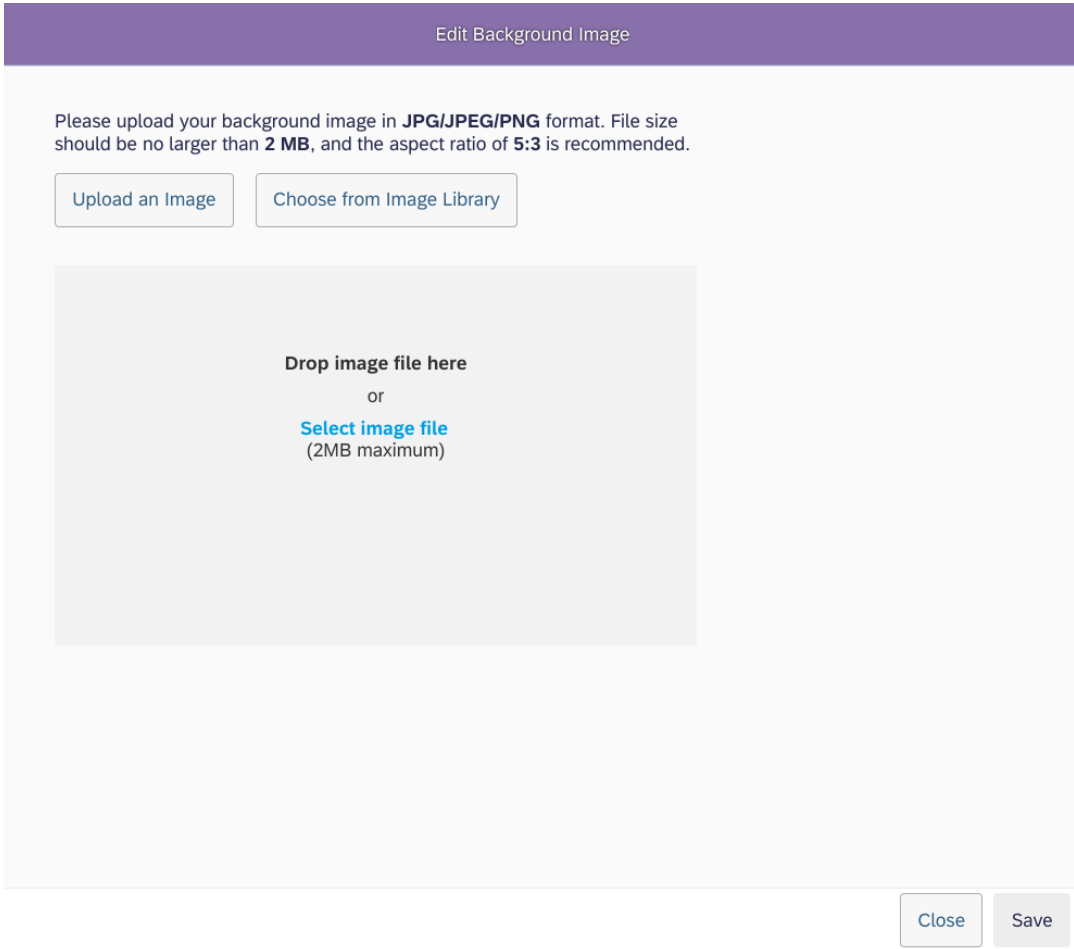Click the word 'Upload' on the first button

[x=102, y=200]
